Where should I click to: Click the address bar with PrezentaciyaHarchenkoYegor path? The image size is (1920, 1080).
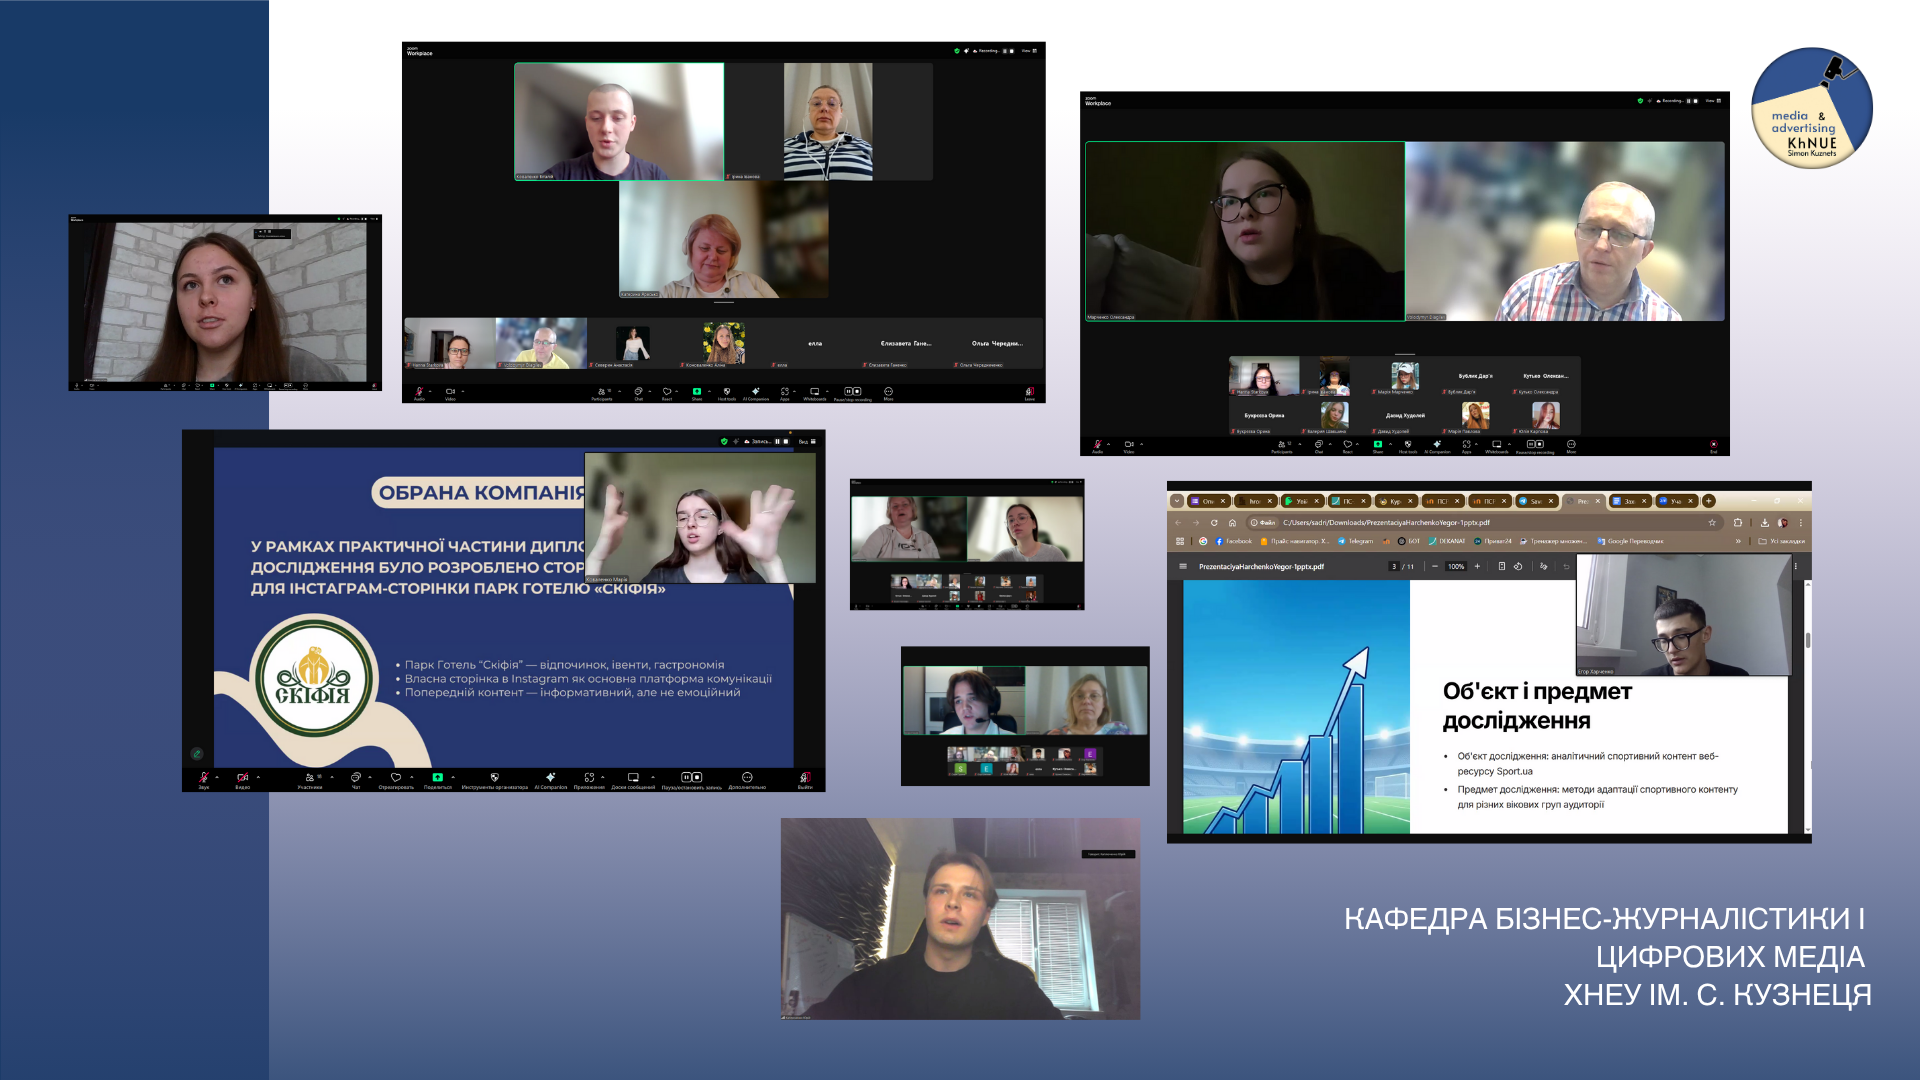tap(1485, 522)
